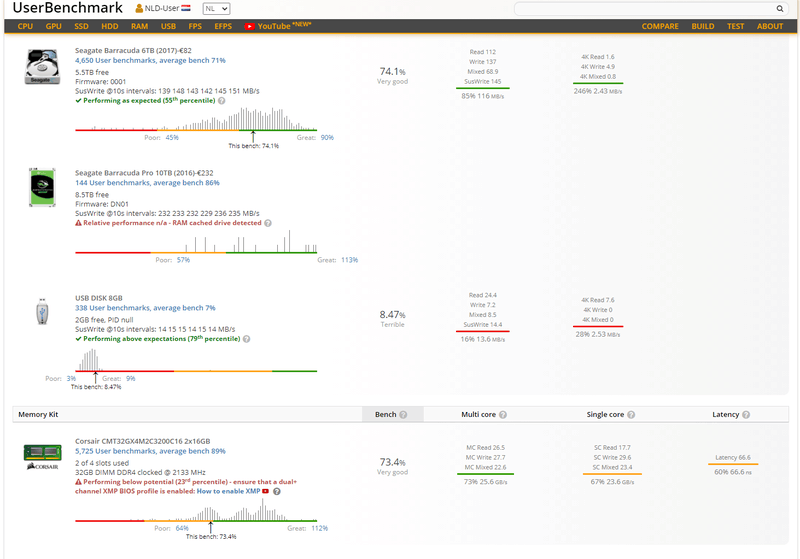Click the 8.47% Terrible bench score
800x559 pixels.
392,319
